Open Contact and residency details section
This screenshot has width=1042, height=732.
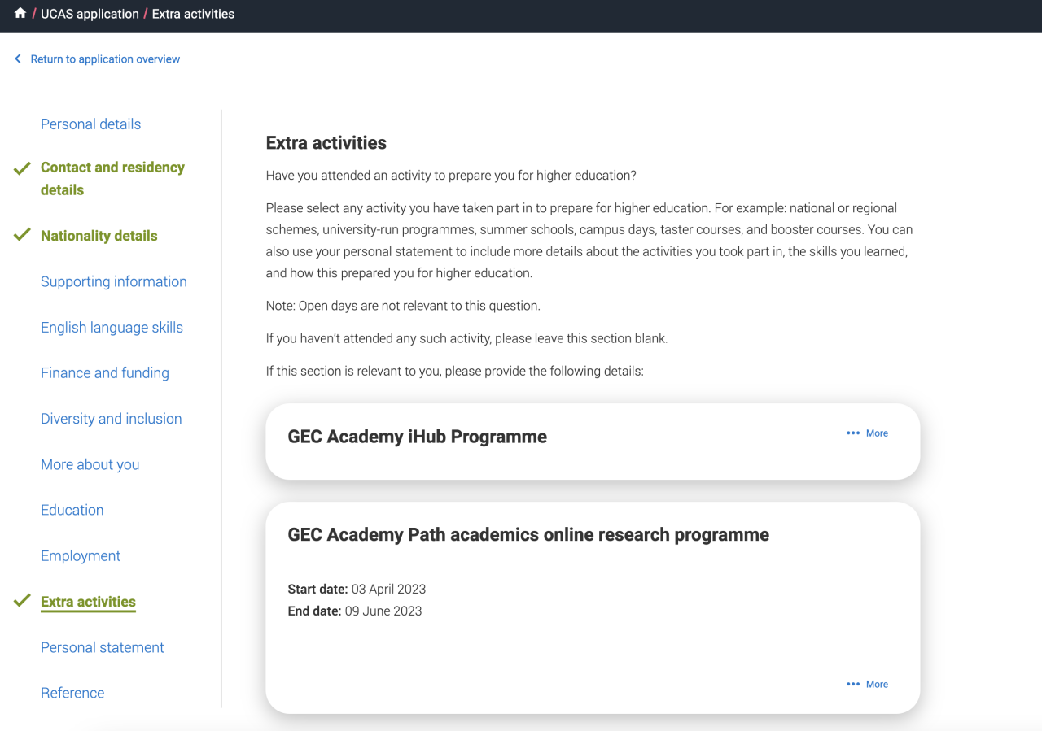(113, 179)
